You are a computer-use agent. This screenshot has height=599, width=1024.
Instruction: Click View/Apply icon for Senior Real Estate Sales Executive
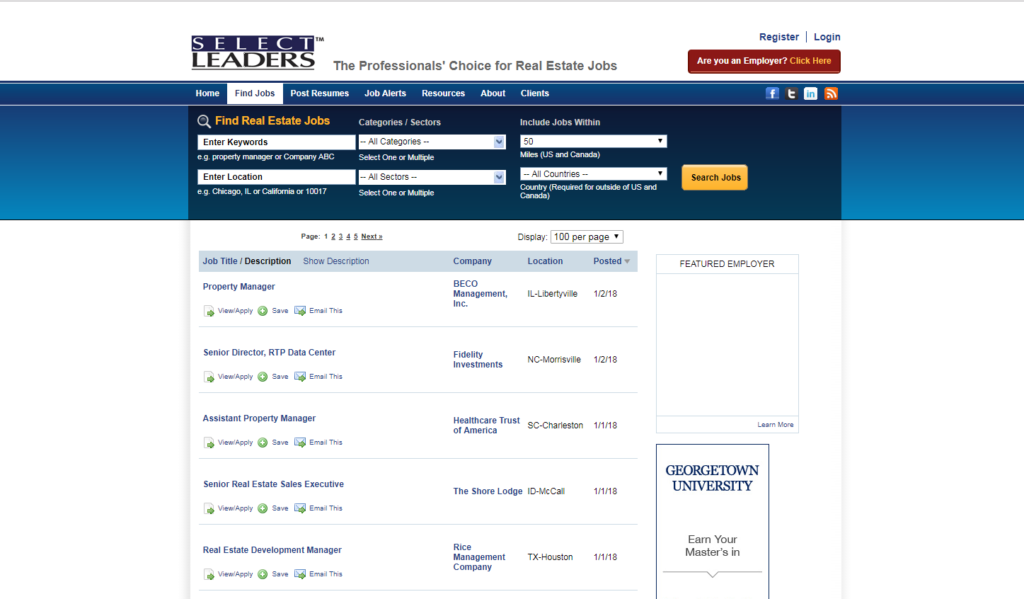(209, 509)
